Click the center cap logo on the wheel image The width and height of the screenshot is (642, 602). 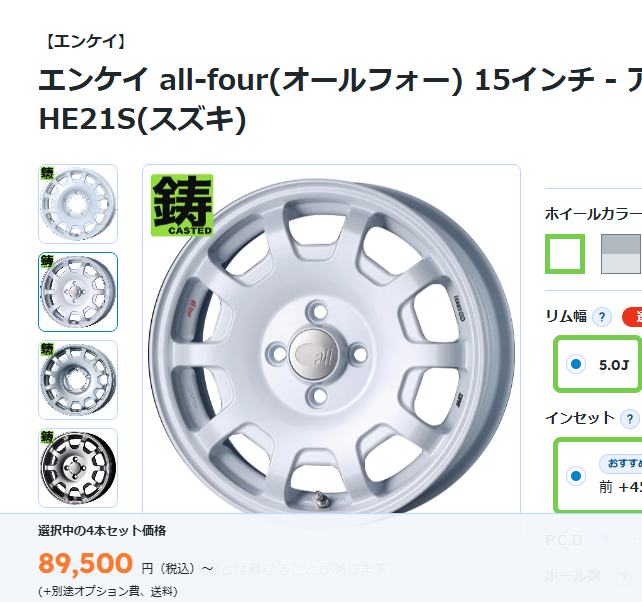[314, 353]
